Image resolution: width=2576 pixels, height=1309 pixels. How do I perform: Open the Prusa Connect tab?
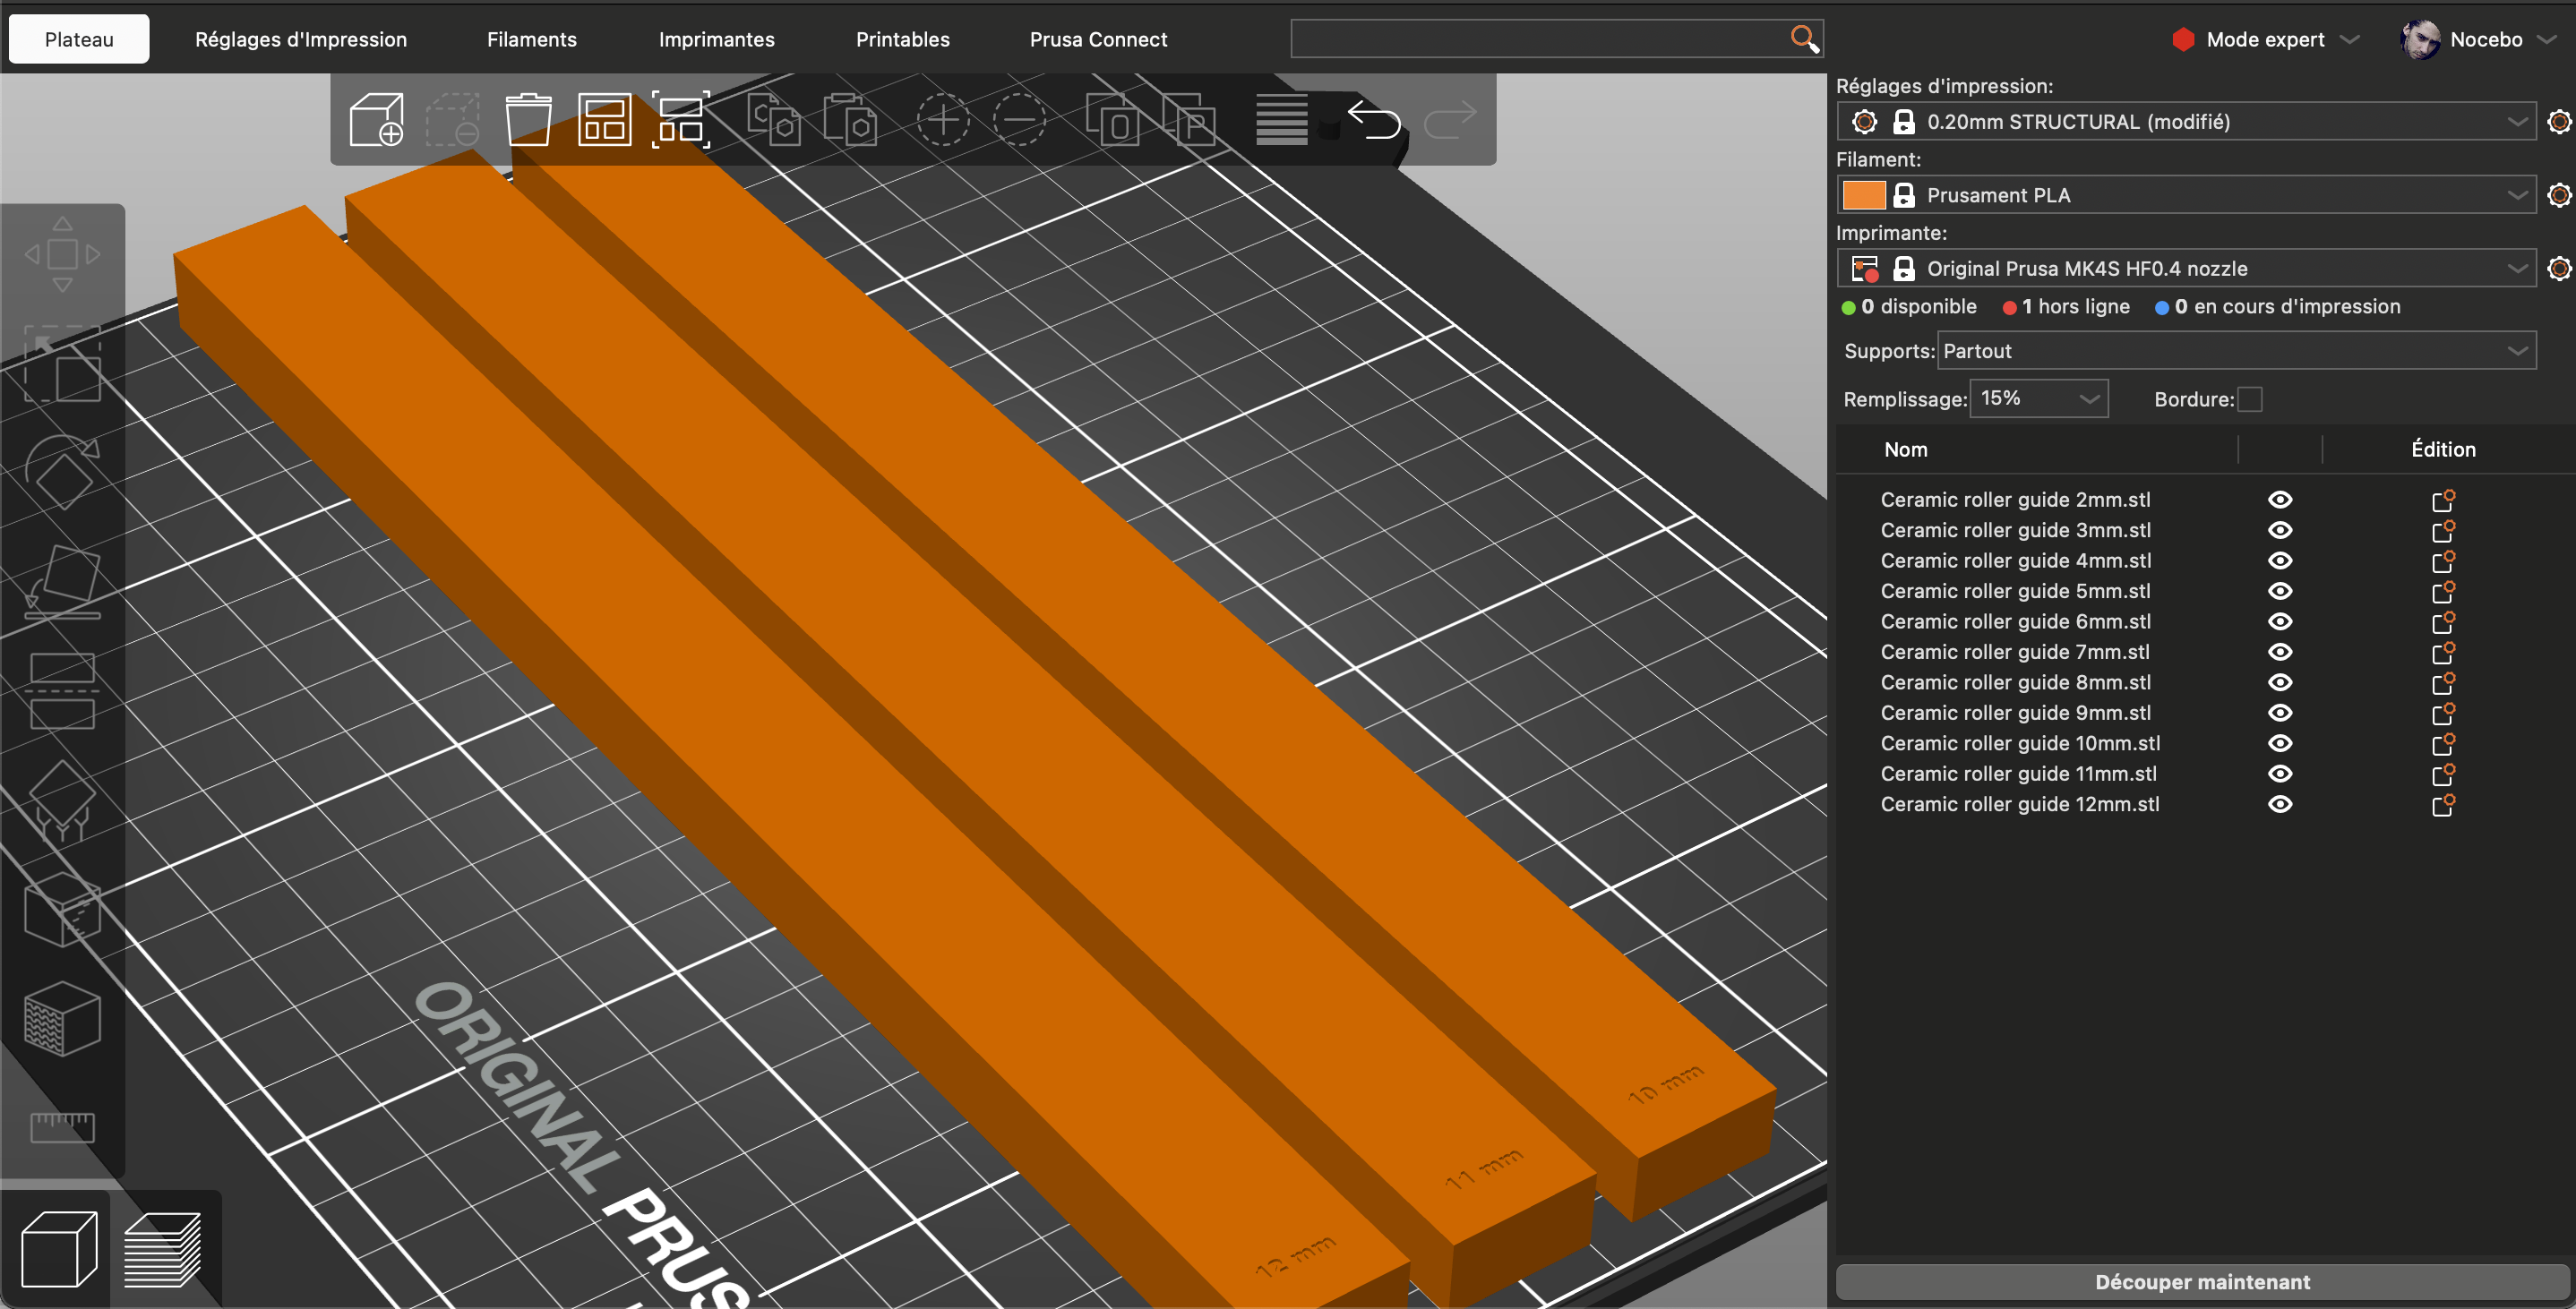[1098, 39]
